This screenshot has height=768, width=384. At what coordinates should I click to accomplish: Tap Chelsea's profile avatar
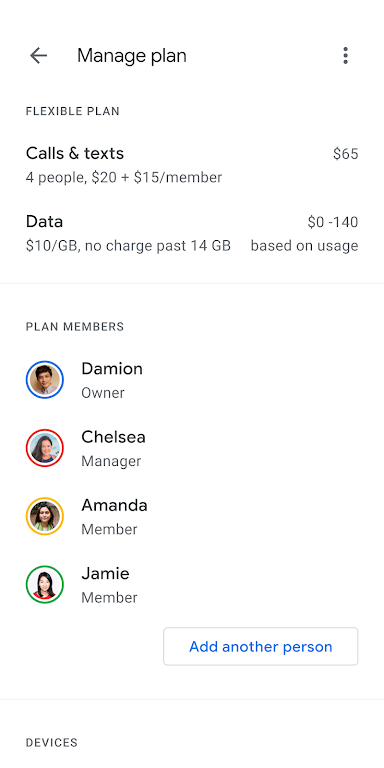pyautogui.click(x=45, y=448)
